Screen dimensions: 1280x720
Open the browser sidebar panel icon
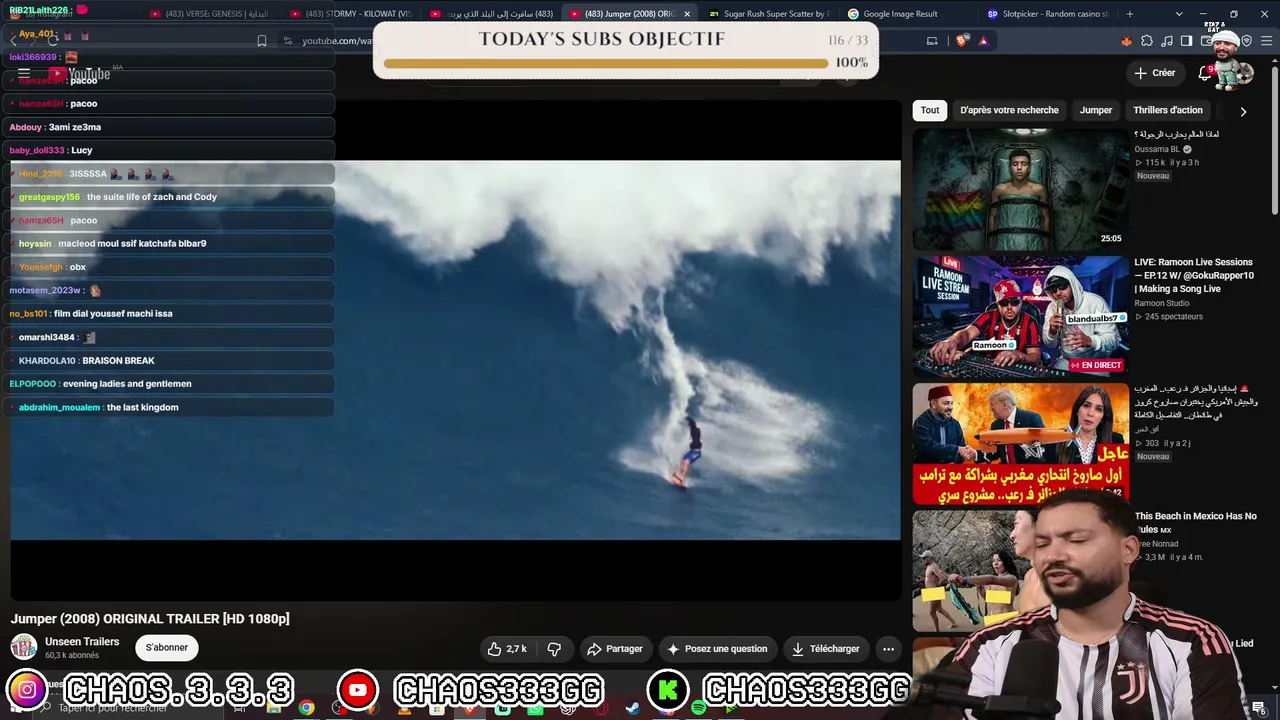pos(1186,41)
